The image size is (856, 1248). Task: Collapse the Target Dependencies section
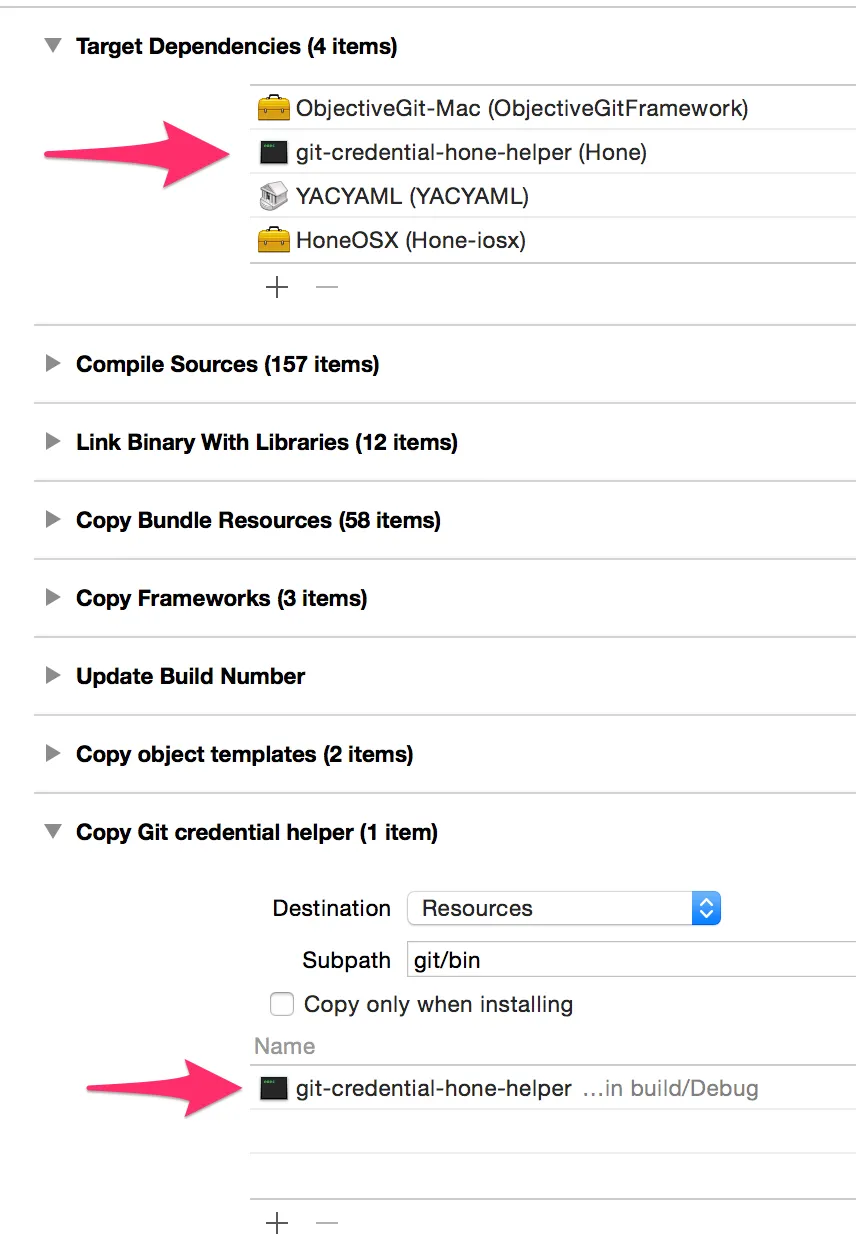[x=53, y=46]
